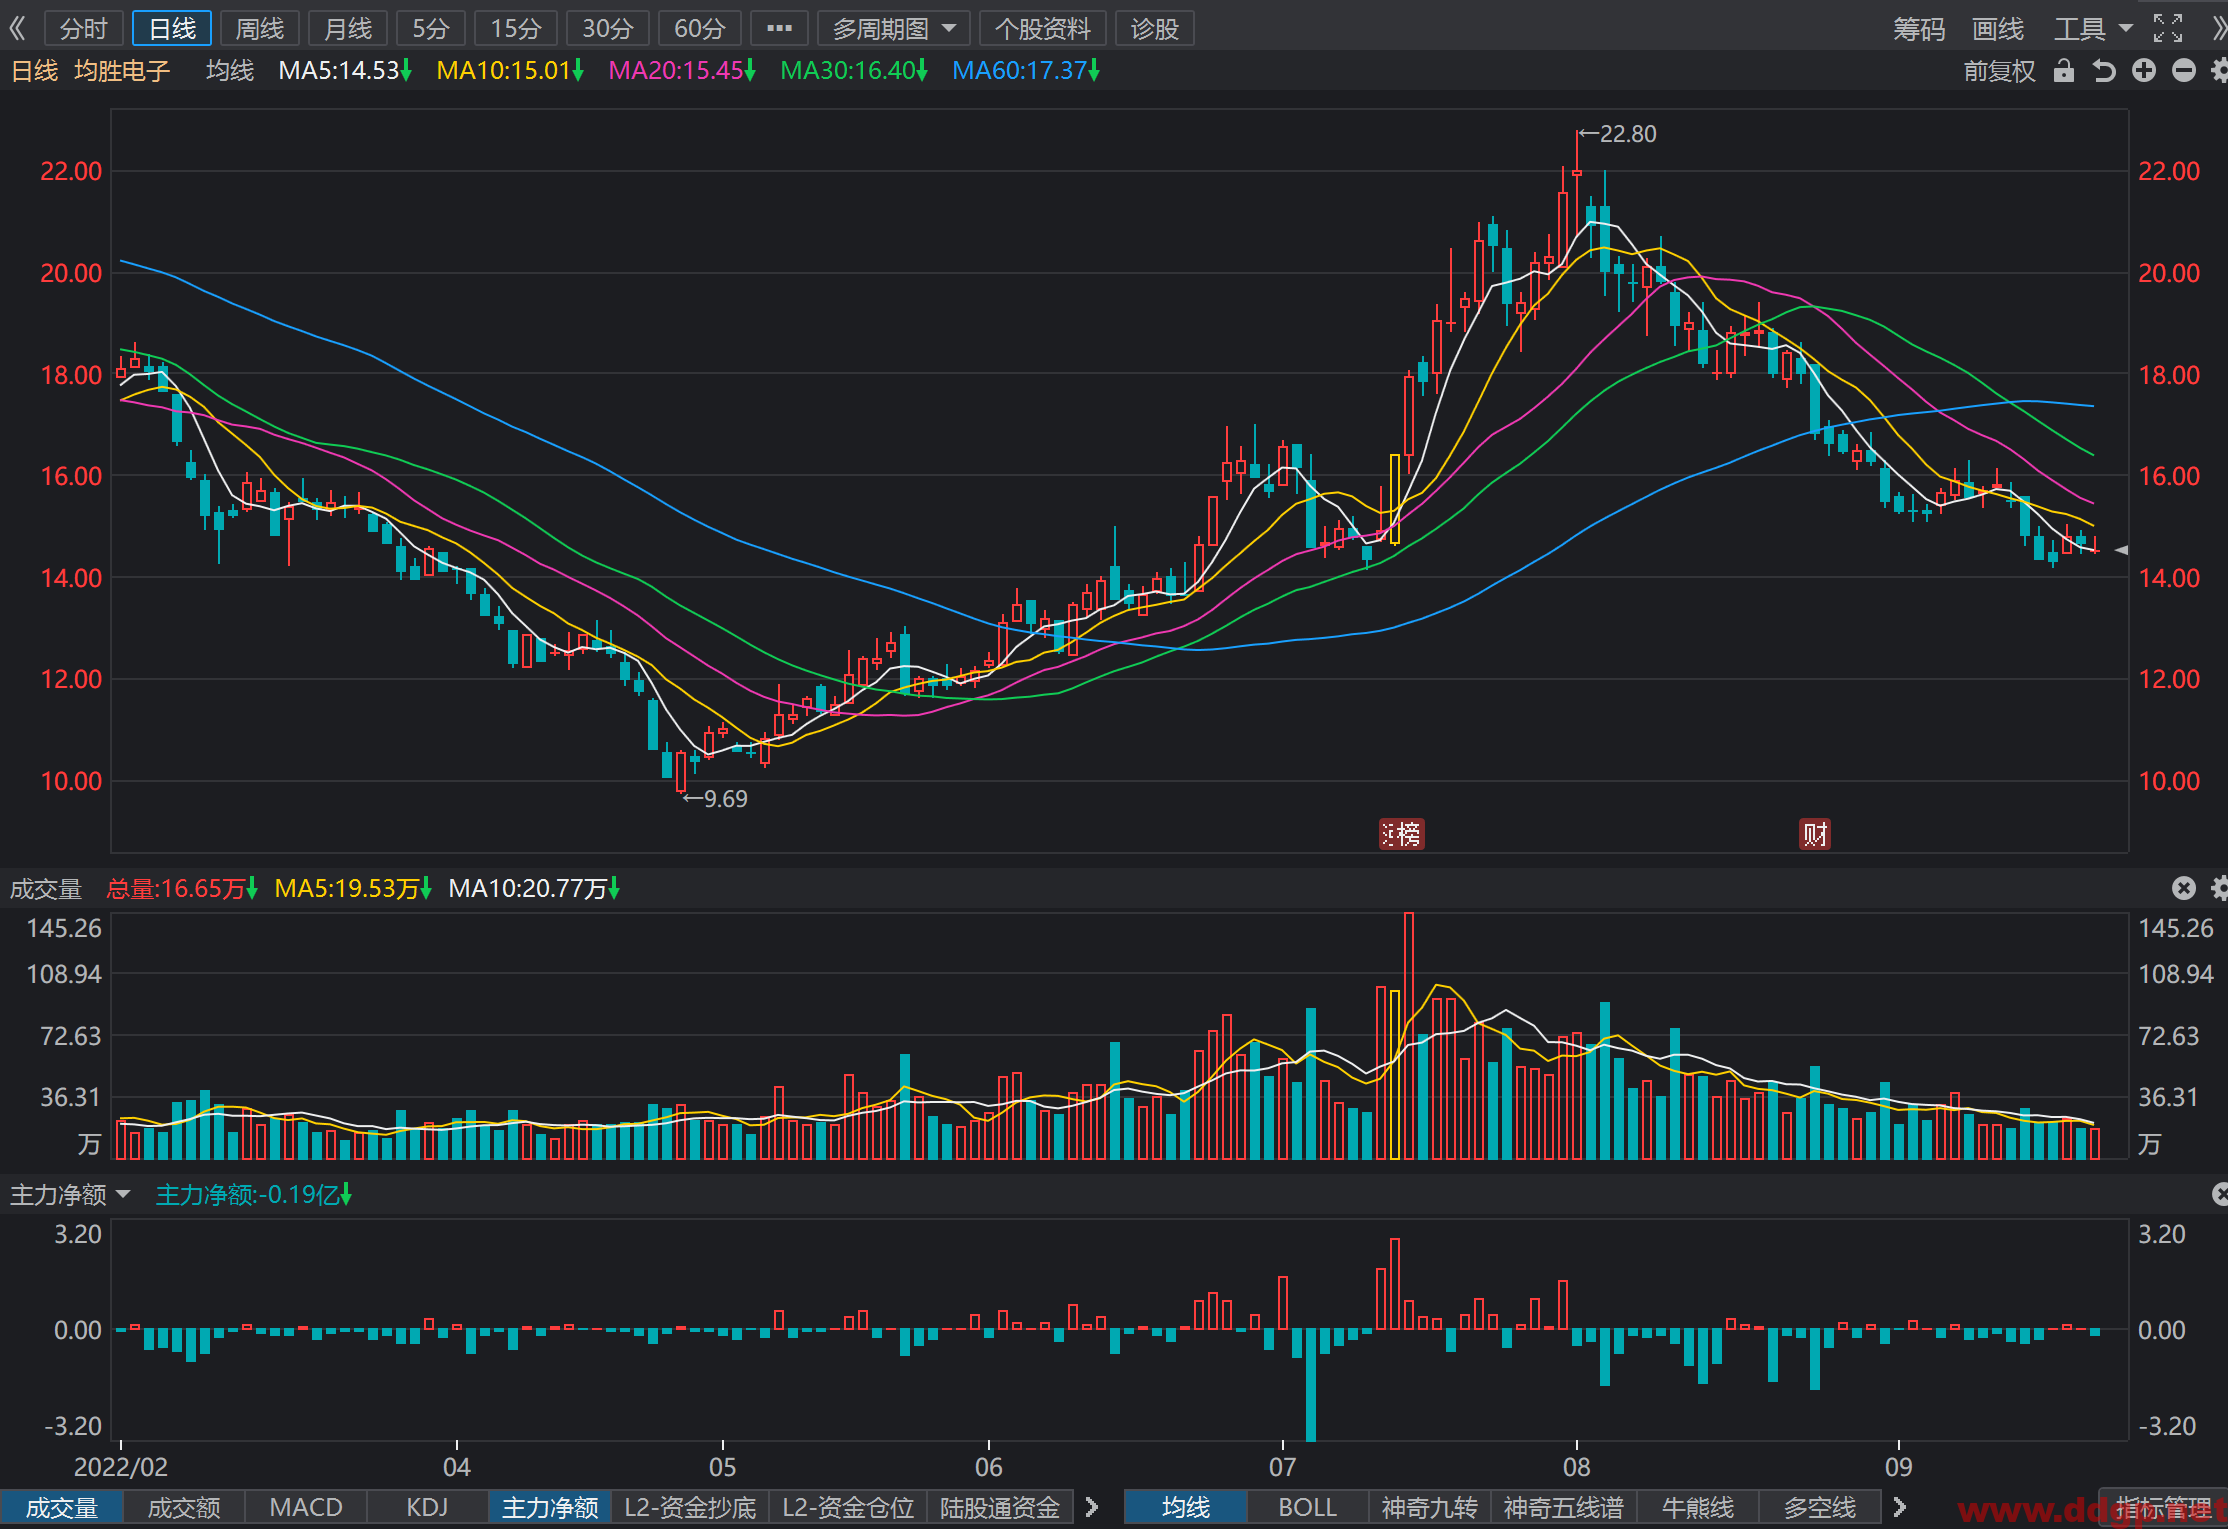This screenshot has width=2228, height=1529.
Task: Select 均线 main-chart indicator tab
Action: coord(1186,1508)
